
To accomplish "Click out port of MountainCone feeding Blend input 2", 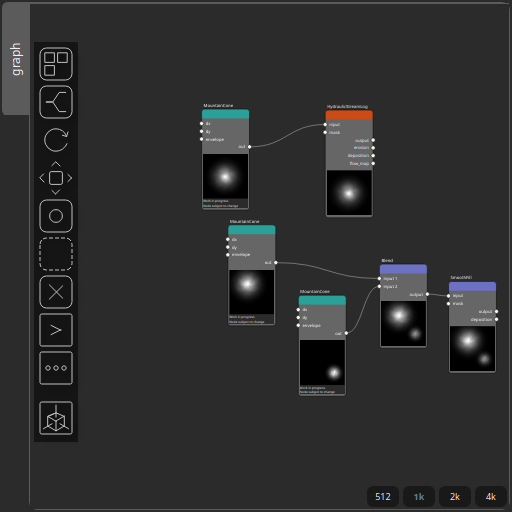I will pos(346,333).
